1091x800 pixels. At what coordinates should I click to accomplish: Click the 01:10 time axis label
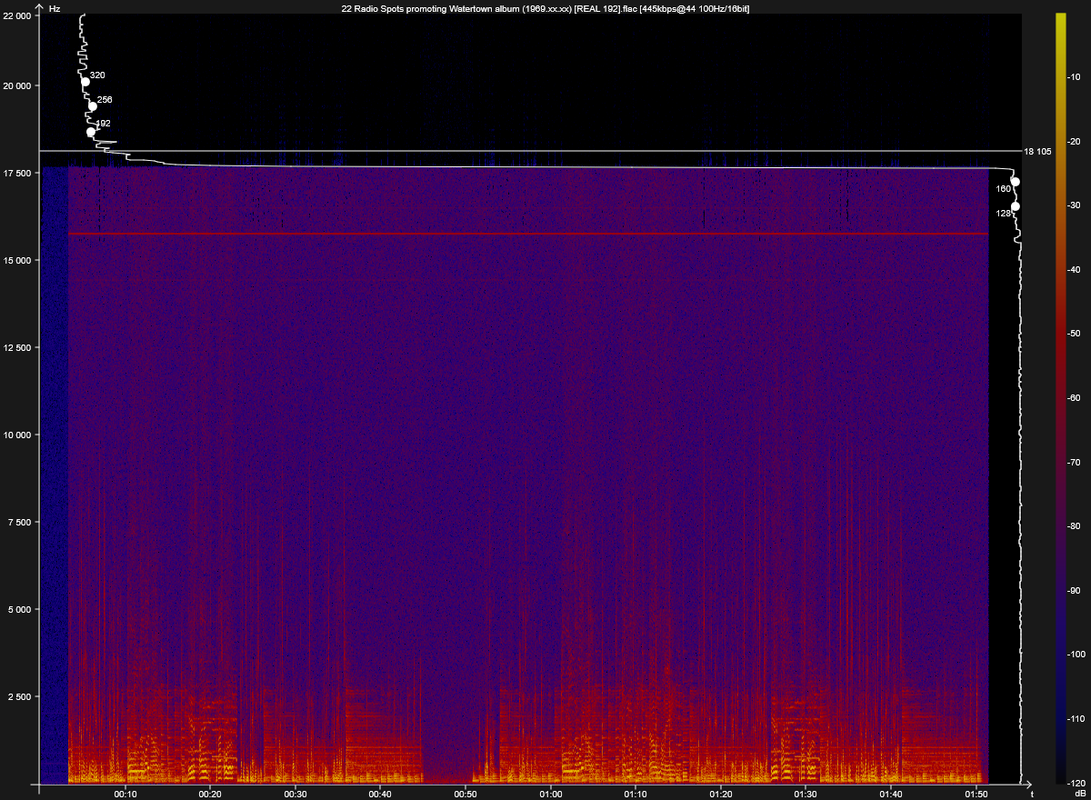point(635,794)
